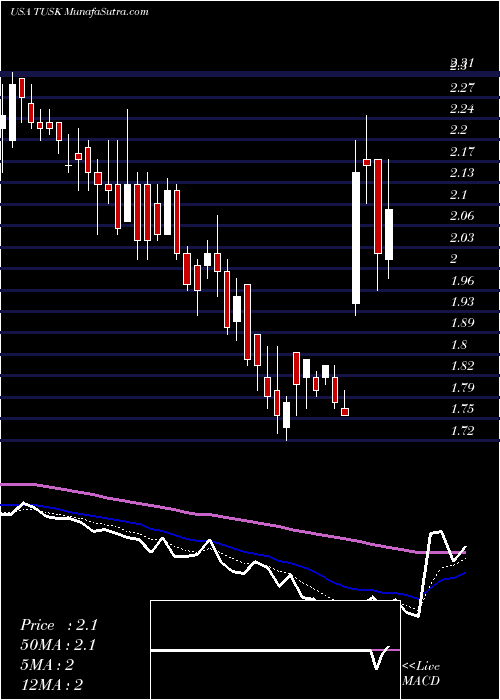Click the 'Price : 2.1' legend entry
This screenshot has width=500, height=700.
click(x=58, y=625)
